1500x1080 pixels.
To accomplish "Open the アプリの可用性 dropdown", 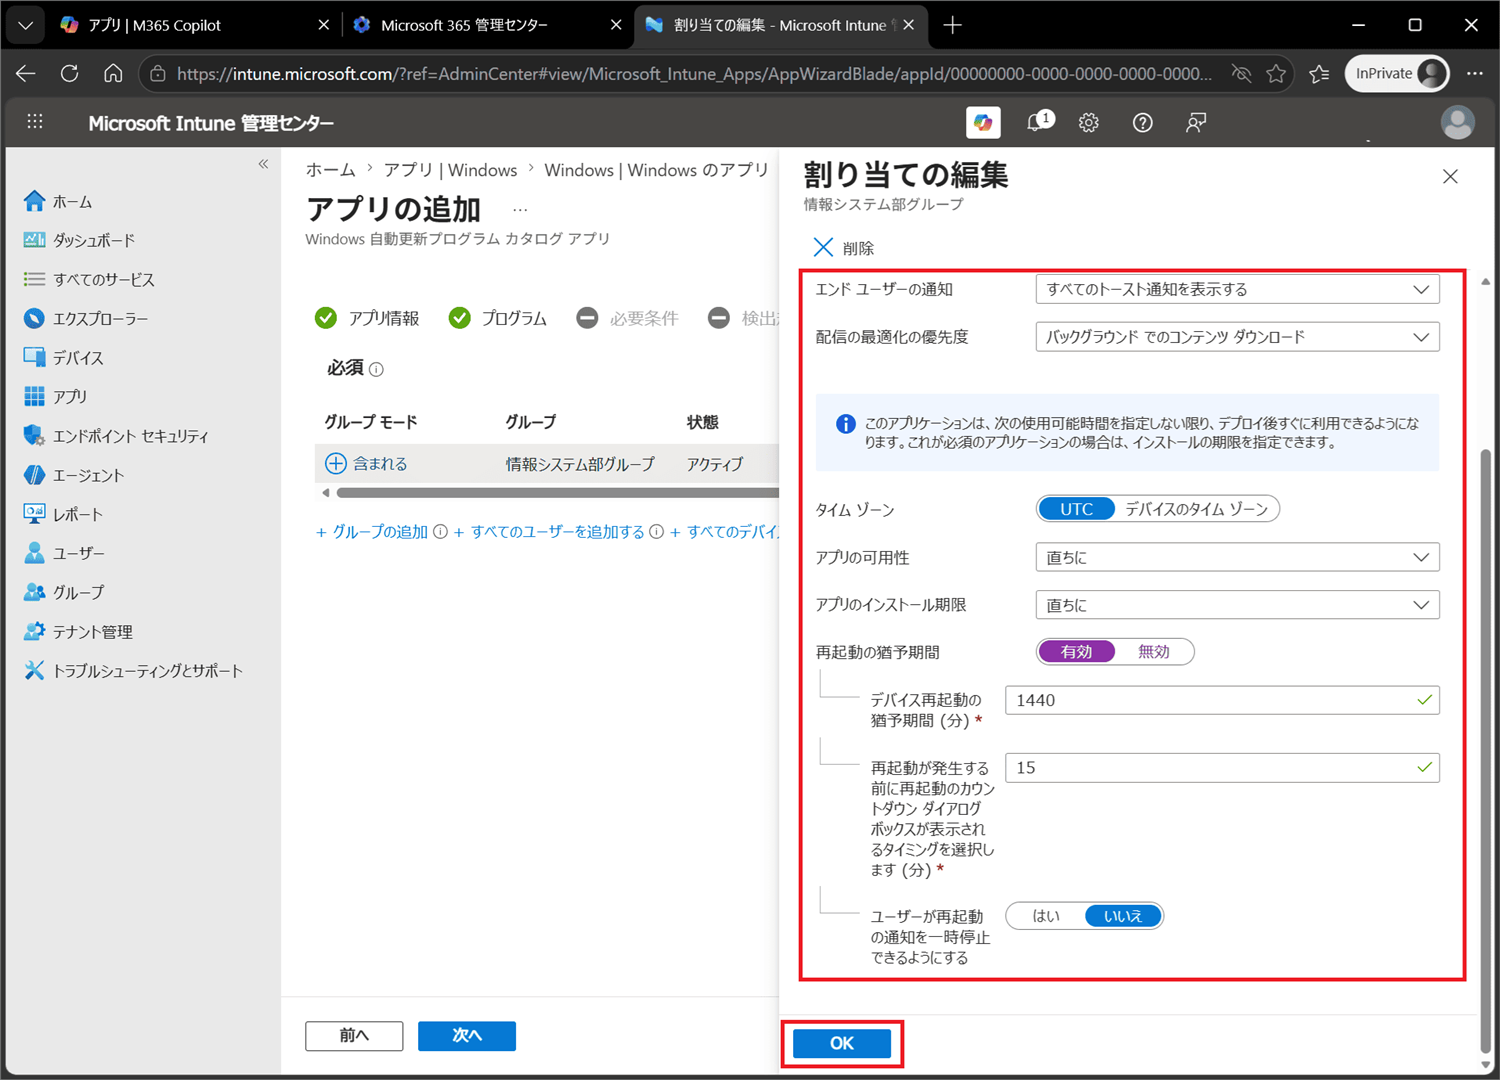I will click(x=1237, y=557).
